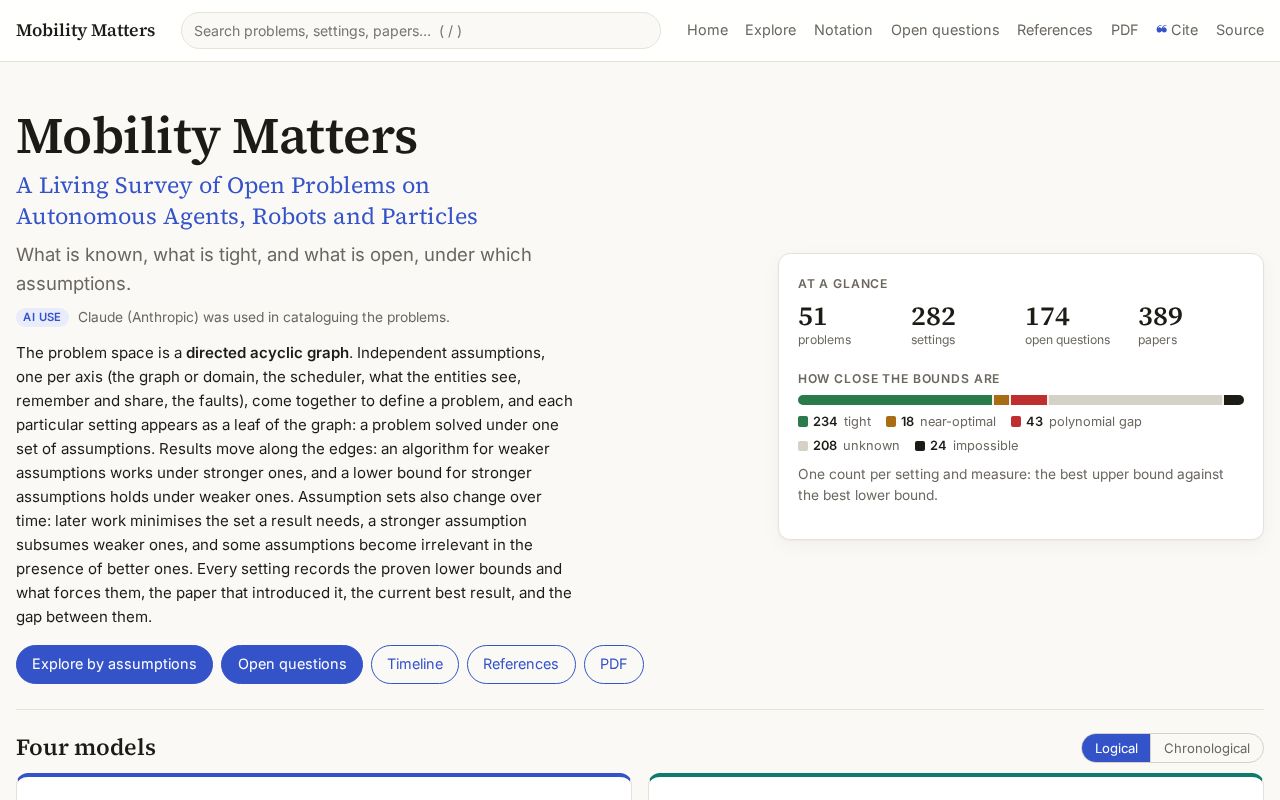The width and height of the screenshot is (1280, 800).
Task: Click the grey segment of the bounds bar
Action: coord(1136,400)
